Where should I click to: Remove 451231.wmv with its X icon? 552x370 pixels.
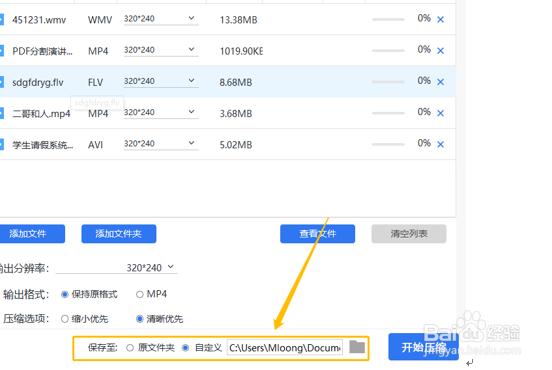point(440,20)
